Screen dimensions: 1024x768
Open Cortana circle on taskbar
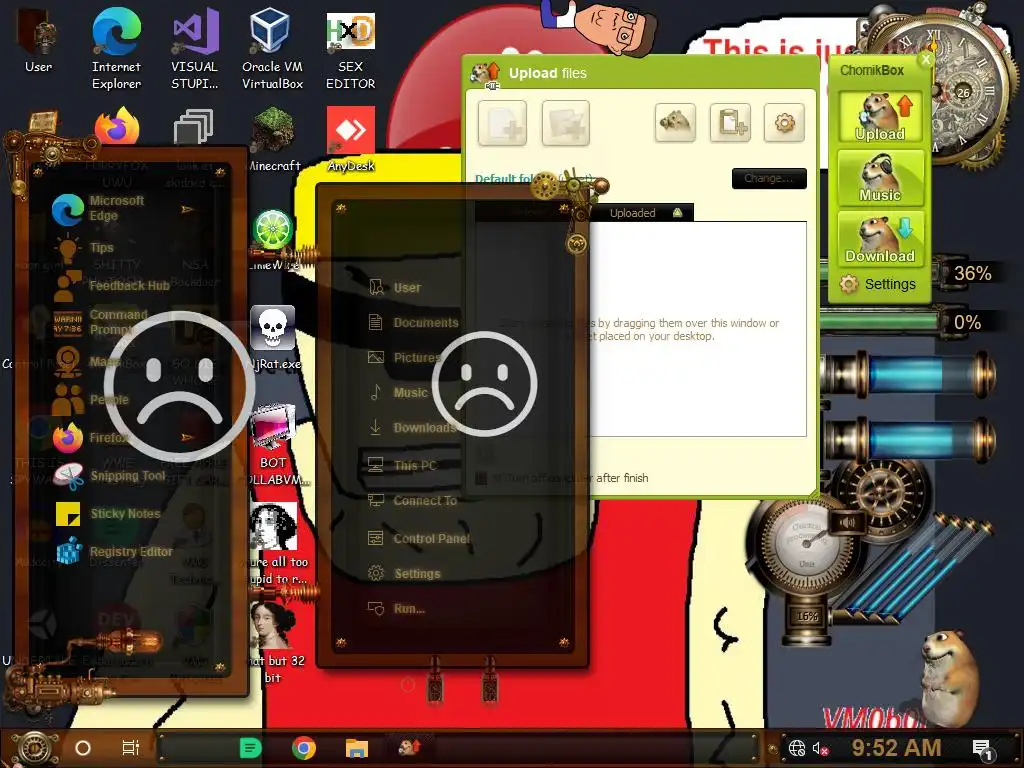(x=83, y=748)
